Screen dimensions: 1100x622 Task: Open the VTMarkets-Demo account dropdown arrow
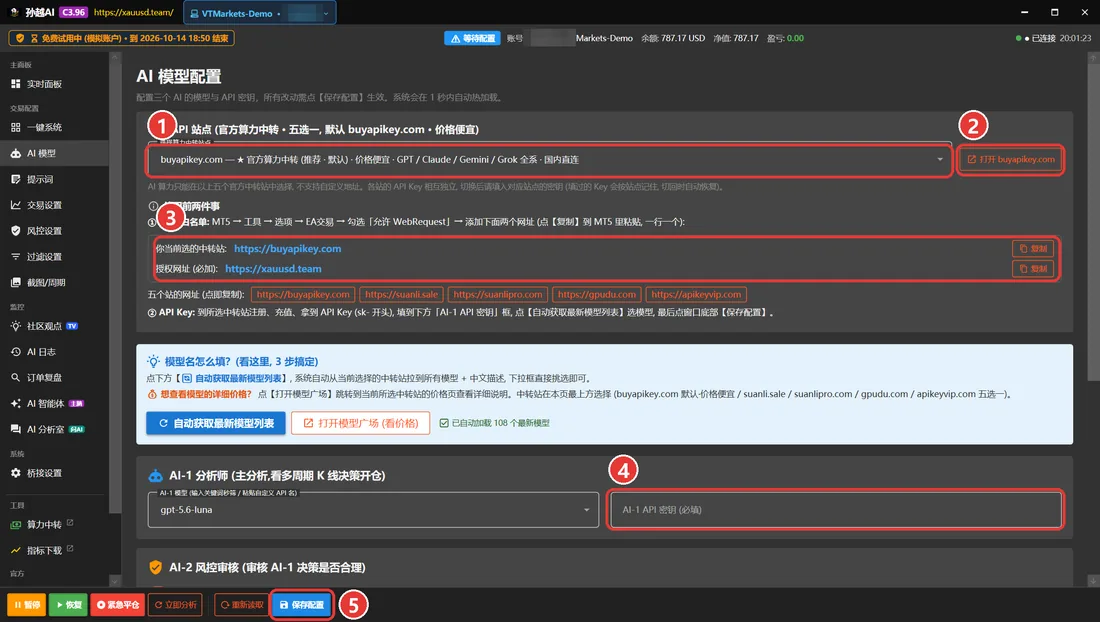326,13
